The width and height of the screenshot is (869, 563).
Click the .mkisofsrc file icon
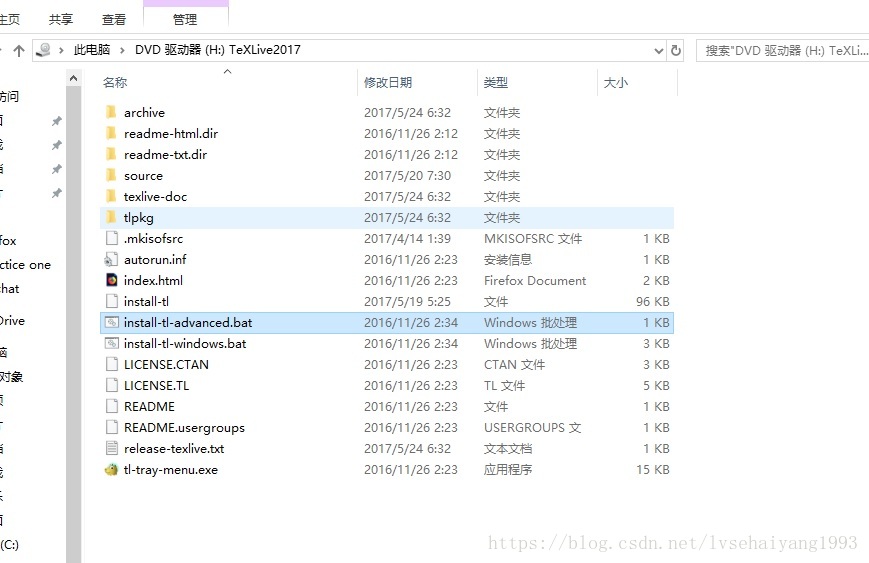pos(111,238)
